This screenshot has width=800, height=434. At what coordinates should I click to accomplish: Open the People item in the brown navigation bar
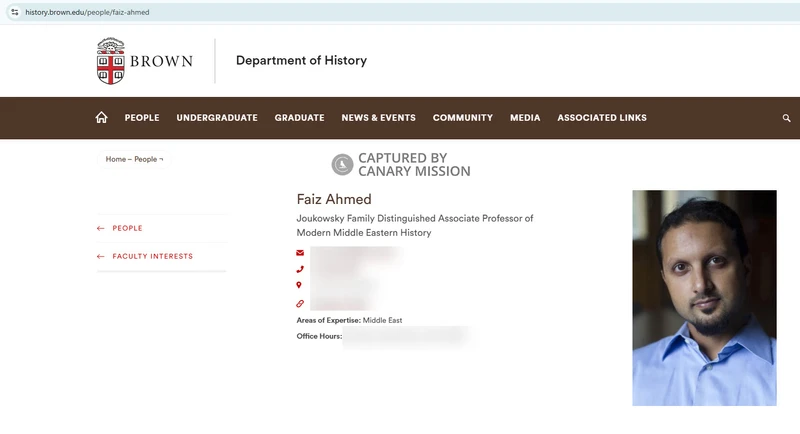point(142,118)
